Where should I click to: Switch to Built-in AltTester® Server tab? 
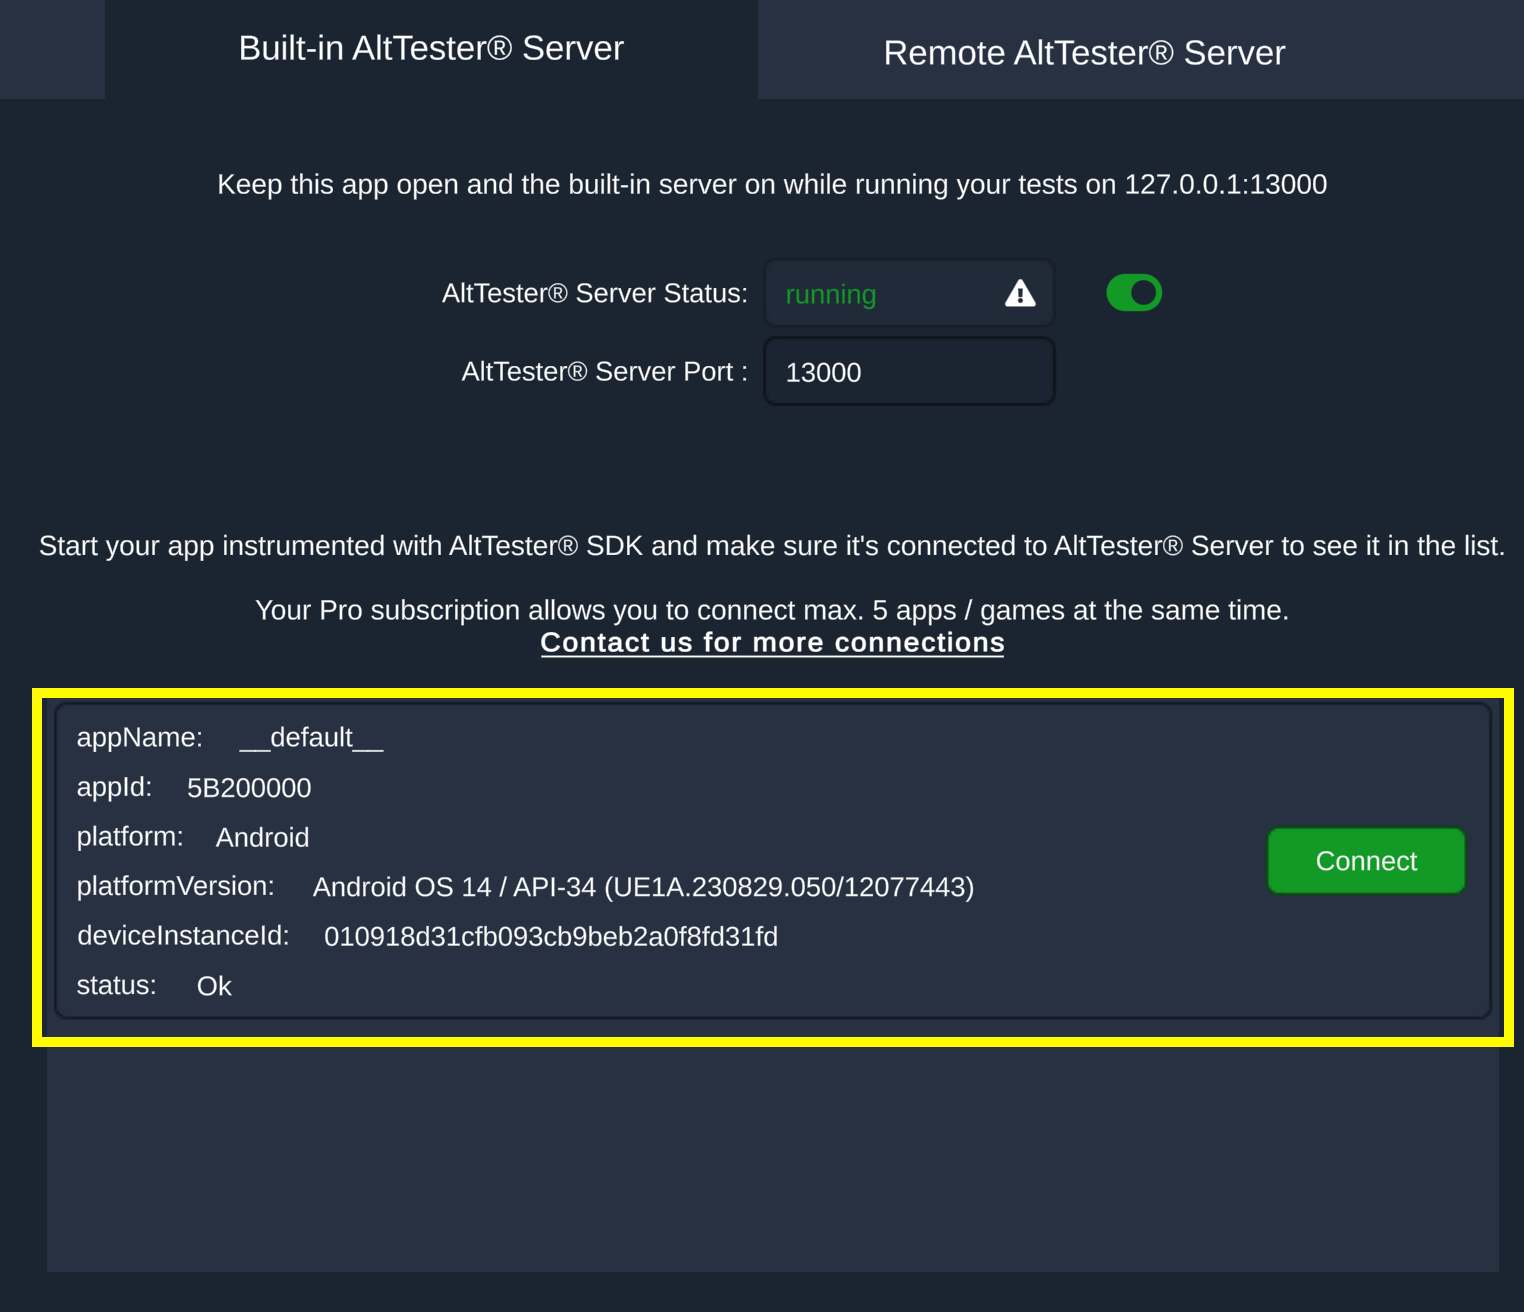(x=431, y=48)
